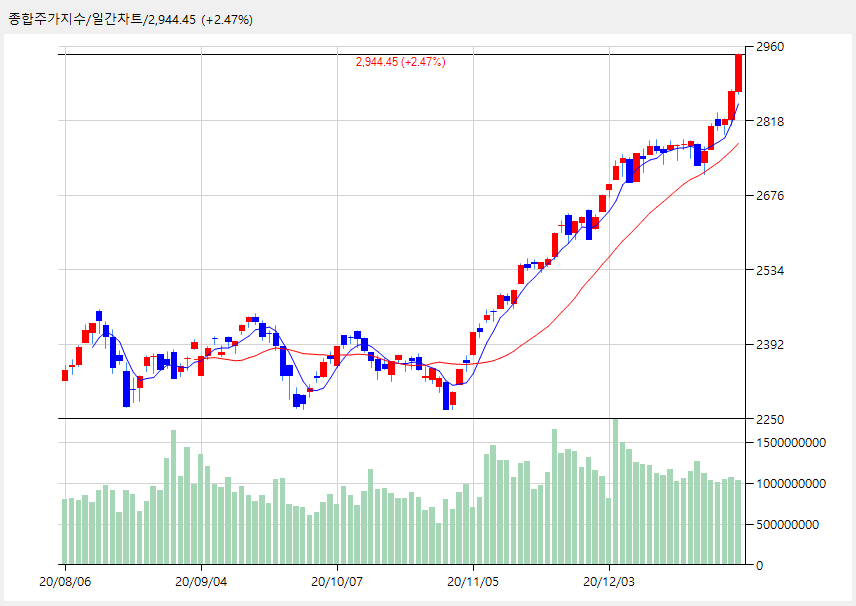Click the 20/11/05 date label

pyautogui.click(x=473, y=581)
